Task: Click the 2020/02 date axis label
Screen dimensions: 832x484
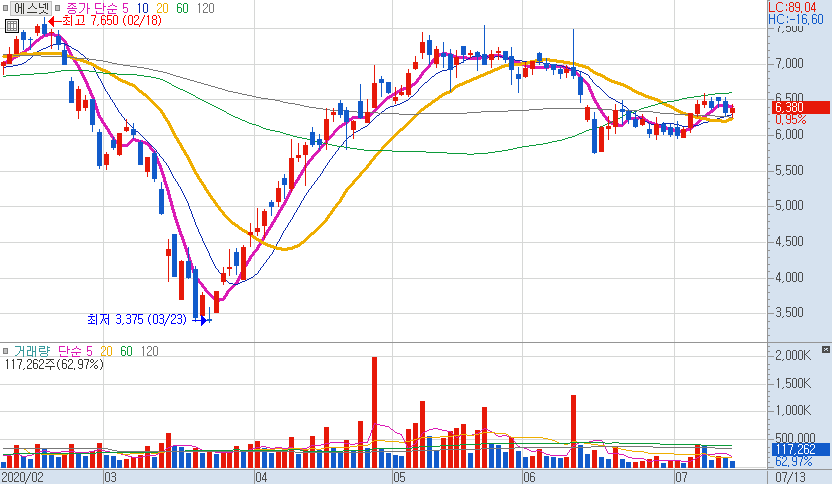Action: click(23, 477)
